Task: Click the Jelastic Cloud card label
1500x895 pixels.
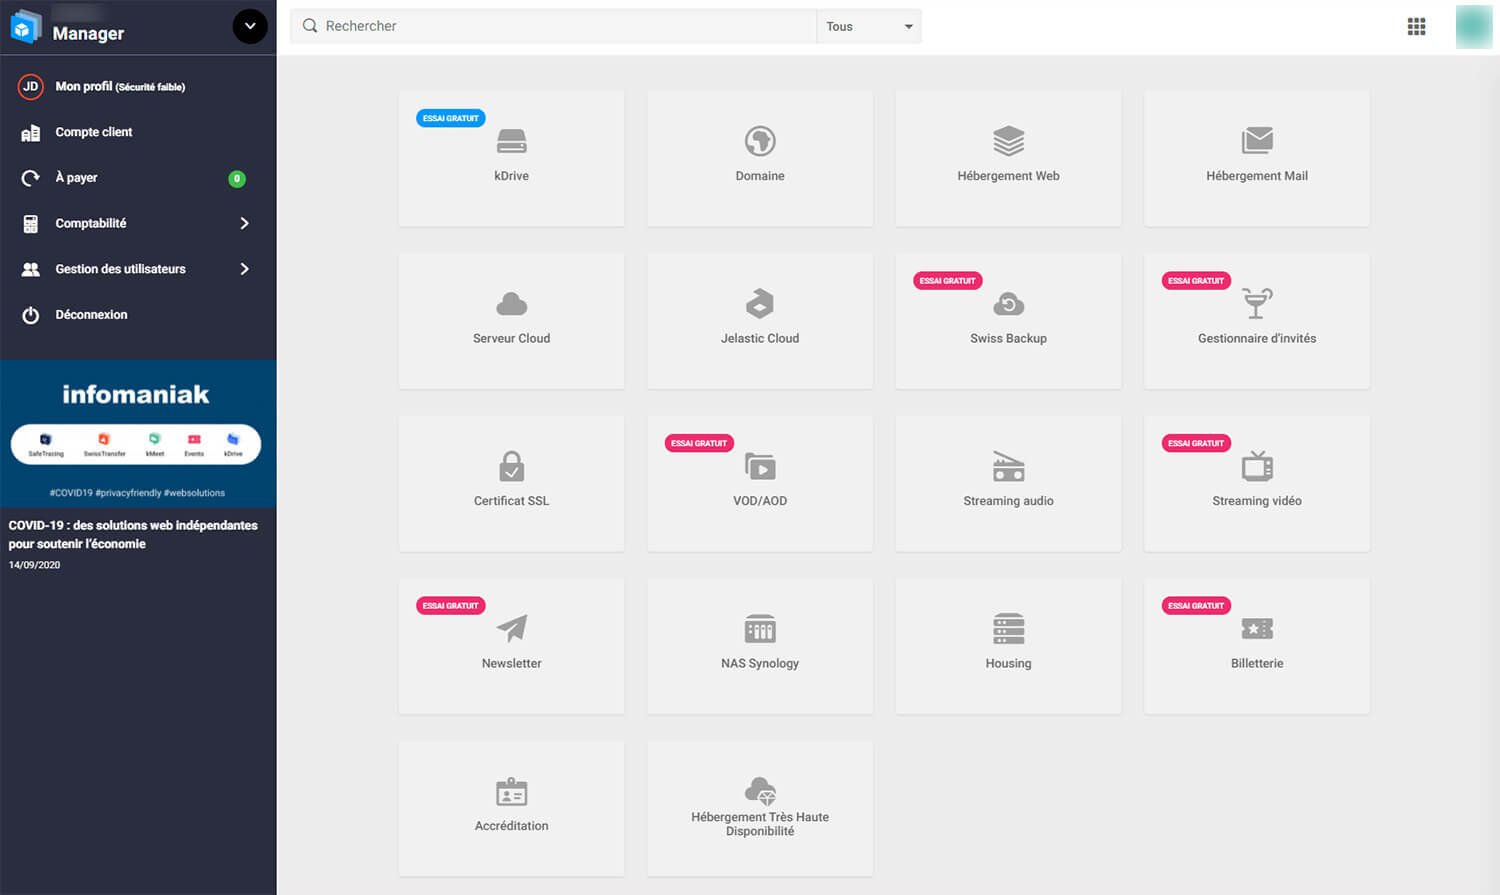Action: pos(760,339)
